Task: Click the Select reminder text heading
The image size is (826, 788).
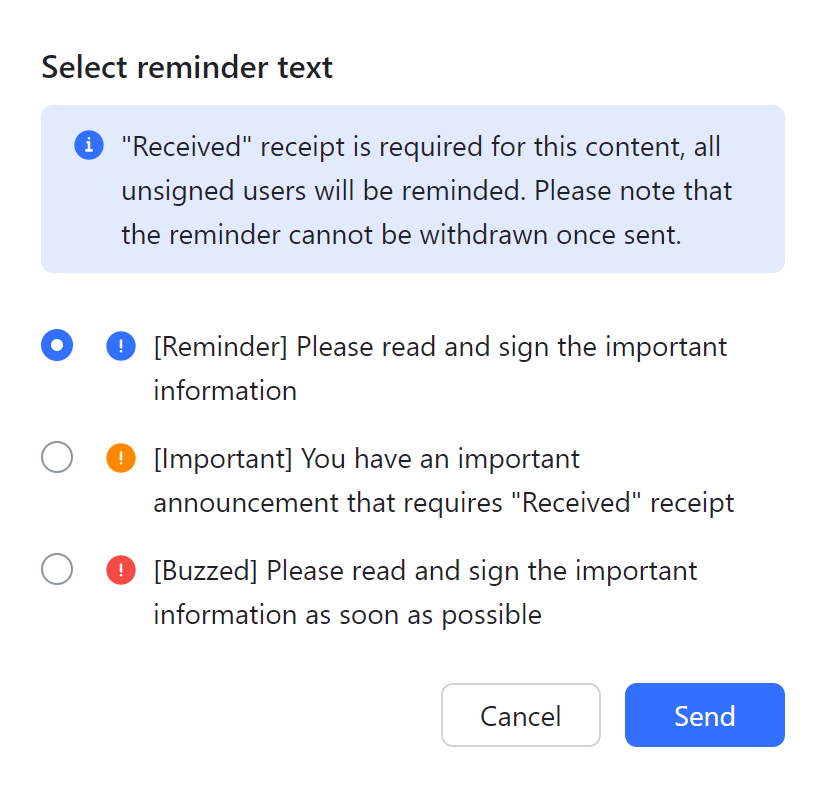Action: pos(186,67)
